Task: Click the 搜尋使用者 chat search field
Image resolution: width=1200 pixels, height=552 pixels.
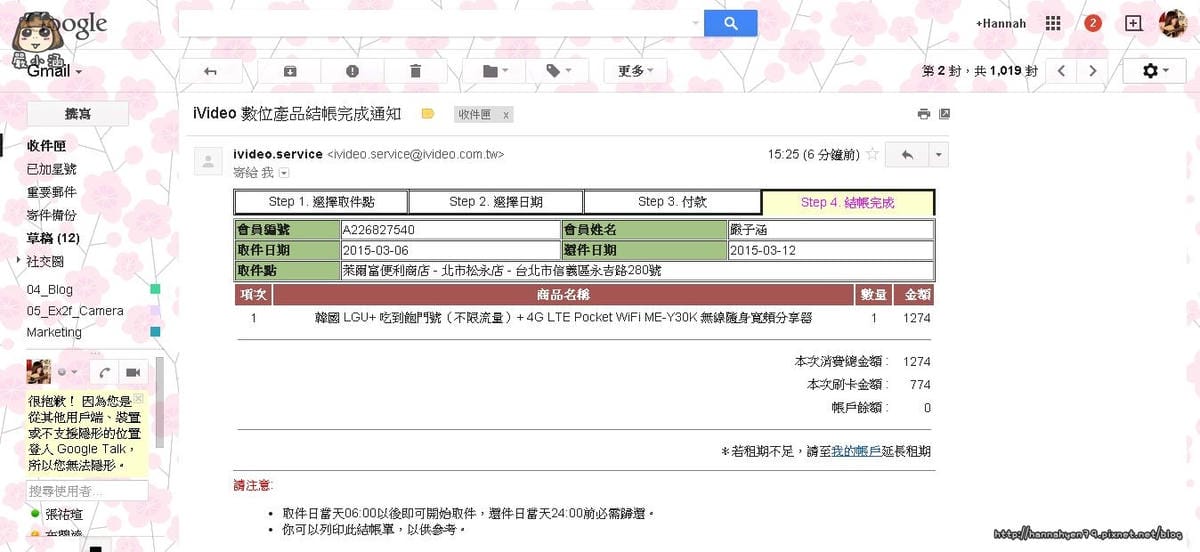Action: pyautogui.click(x=87, y=491)
